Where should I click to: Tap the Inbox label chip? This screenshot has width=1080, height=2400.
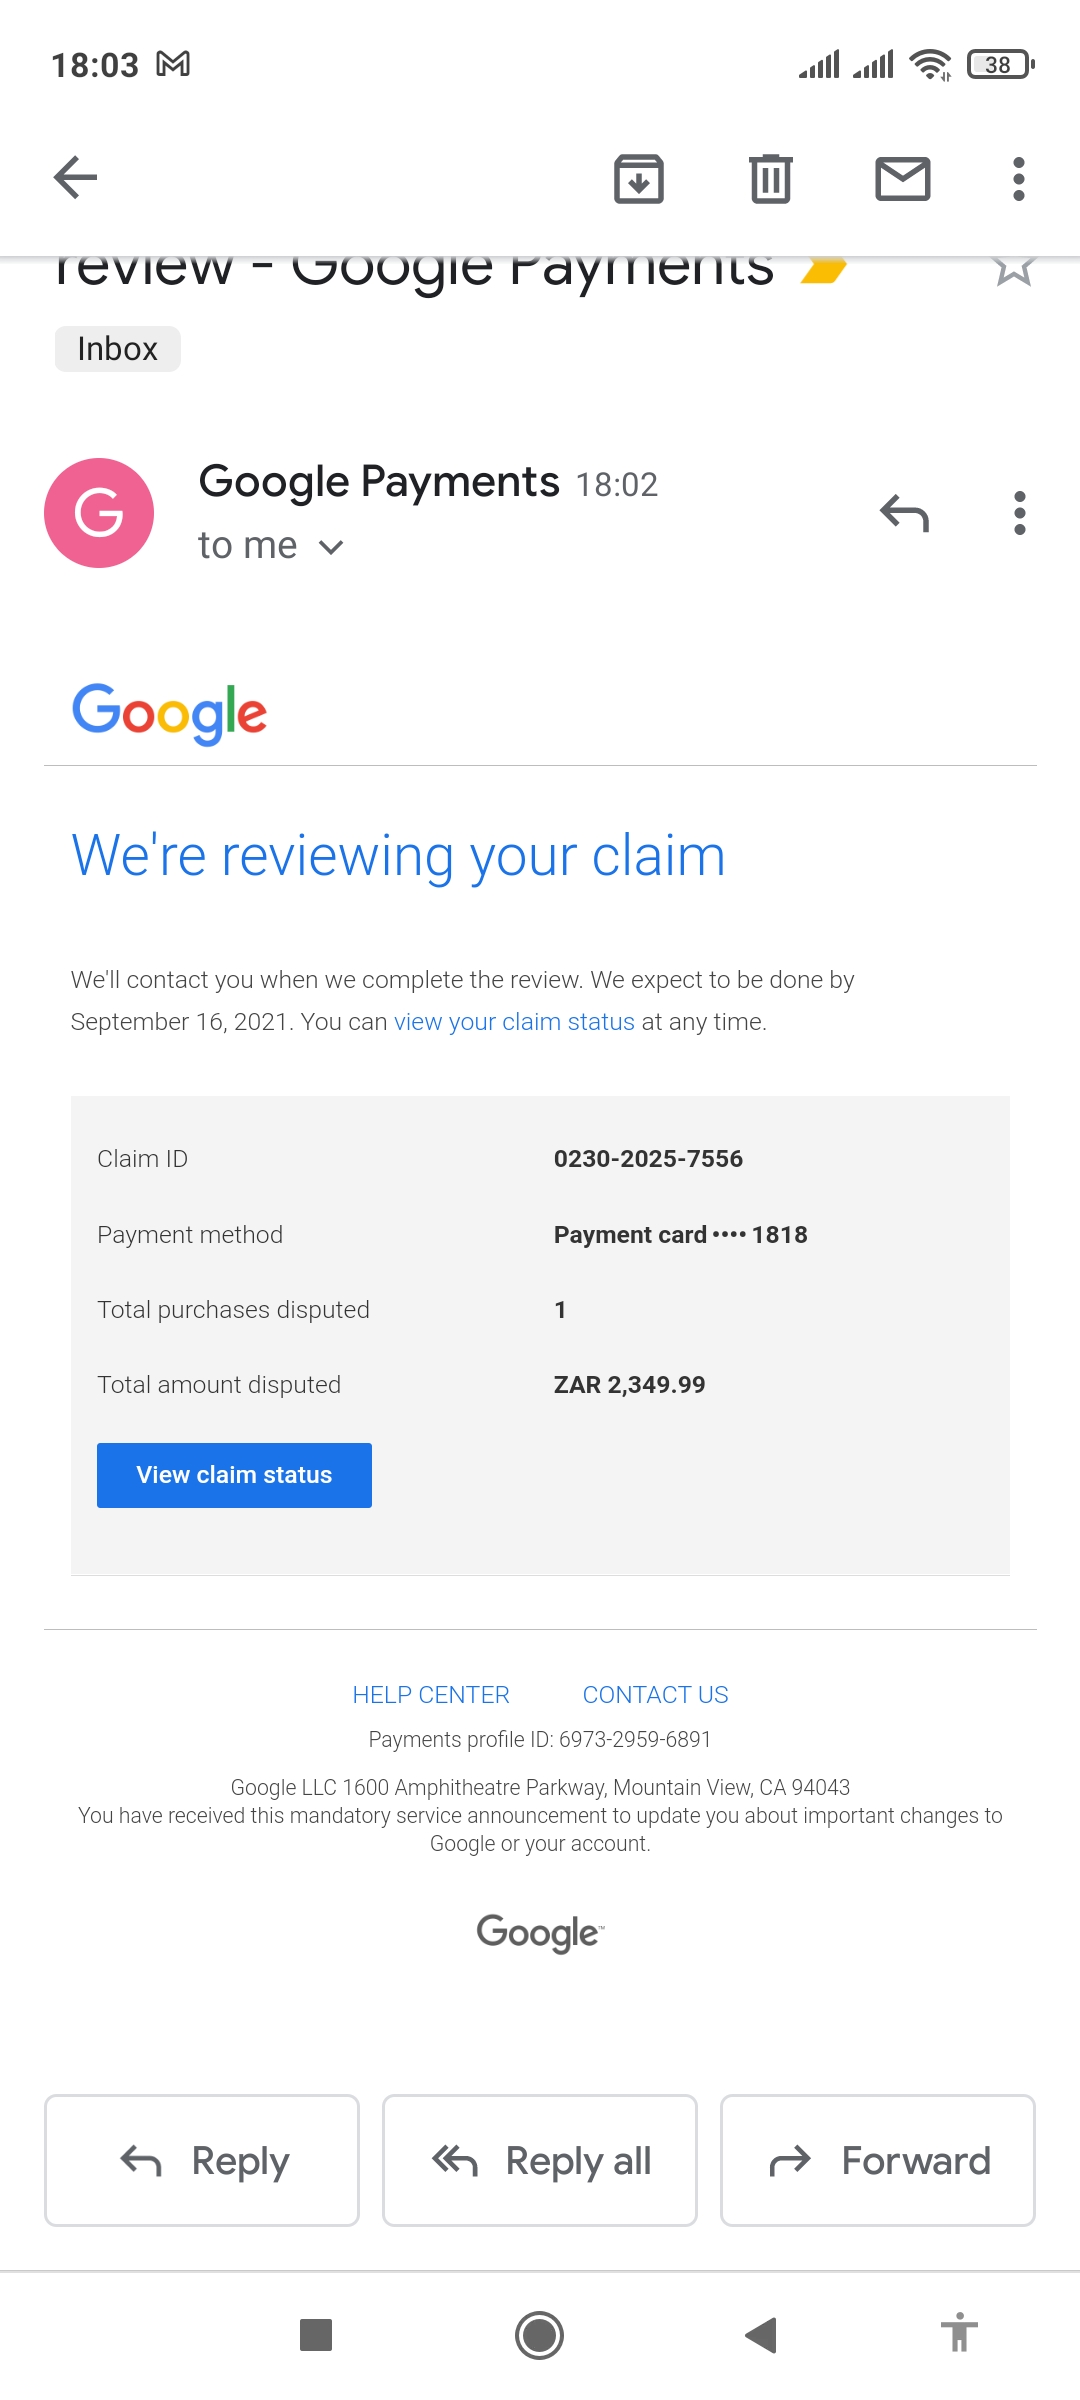pyautogui.click(x=116, y=348)
